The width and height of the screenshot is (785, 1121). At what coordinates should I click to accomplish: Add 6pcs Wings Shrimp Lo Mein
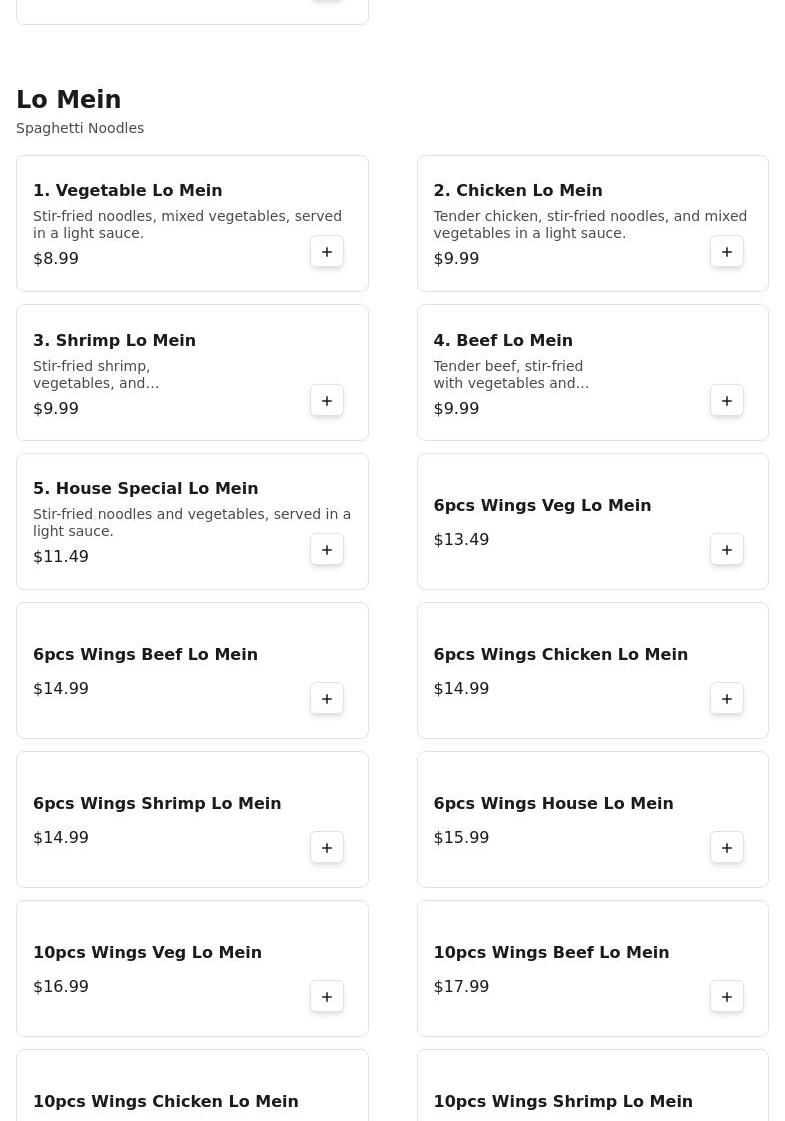click(x=327, y=848)
